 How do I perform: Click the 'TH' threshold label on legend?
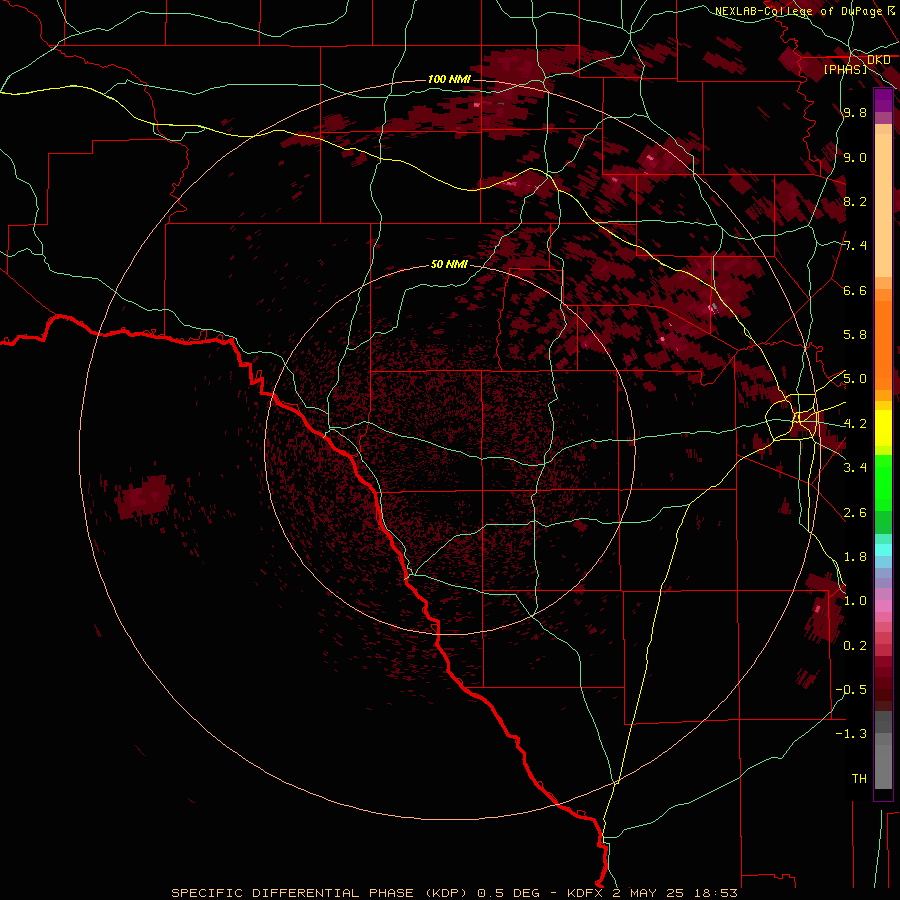pyautogui.click(x=859, y=779)
